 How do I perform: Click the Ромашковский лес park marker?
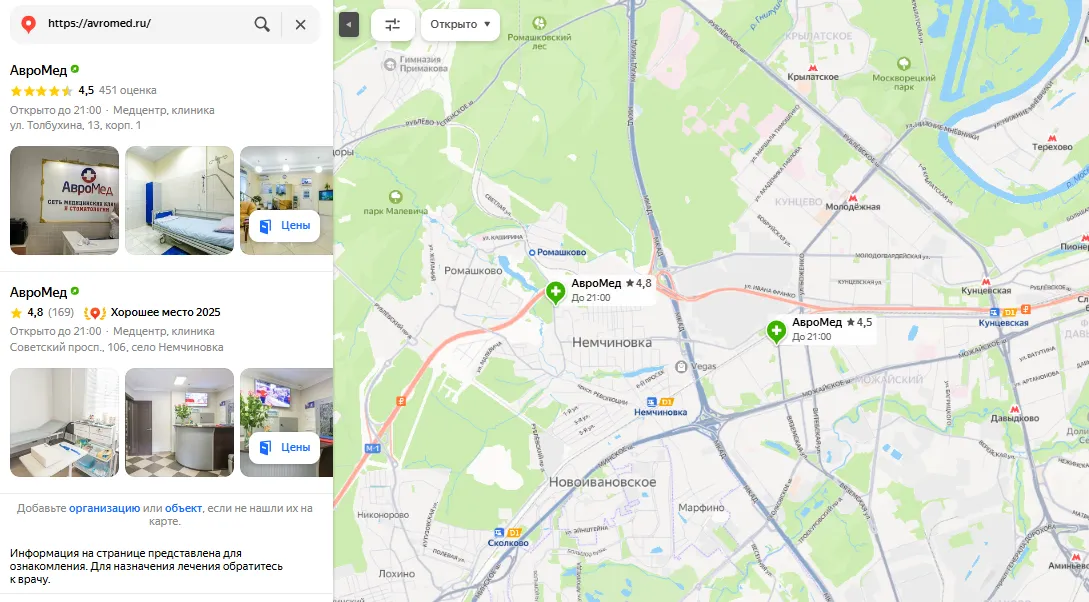pos(539,24)
